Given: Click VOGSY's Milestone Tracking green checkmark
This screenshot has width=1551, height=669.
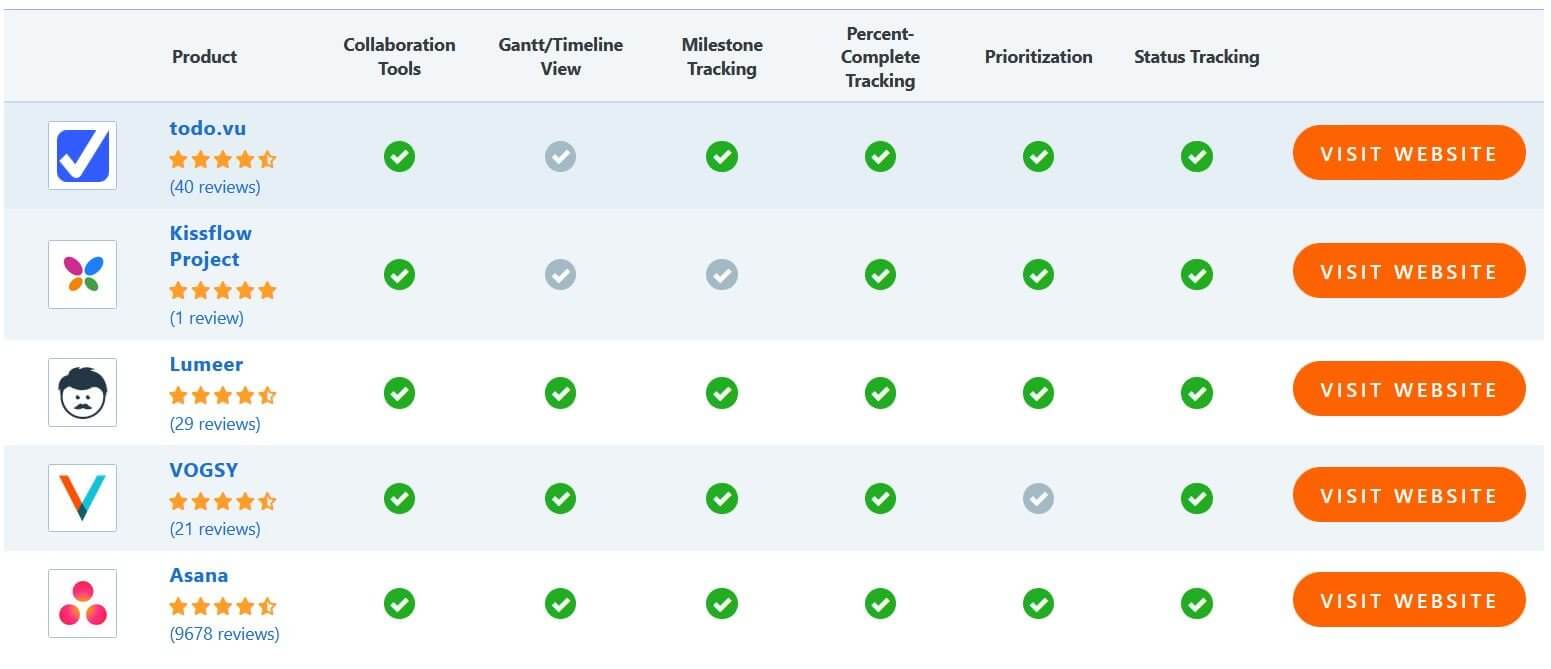Looking at the screenshot, I should [722, 498].
